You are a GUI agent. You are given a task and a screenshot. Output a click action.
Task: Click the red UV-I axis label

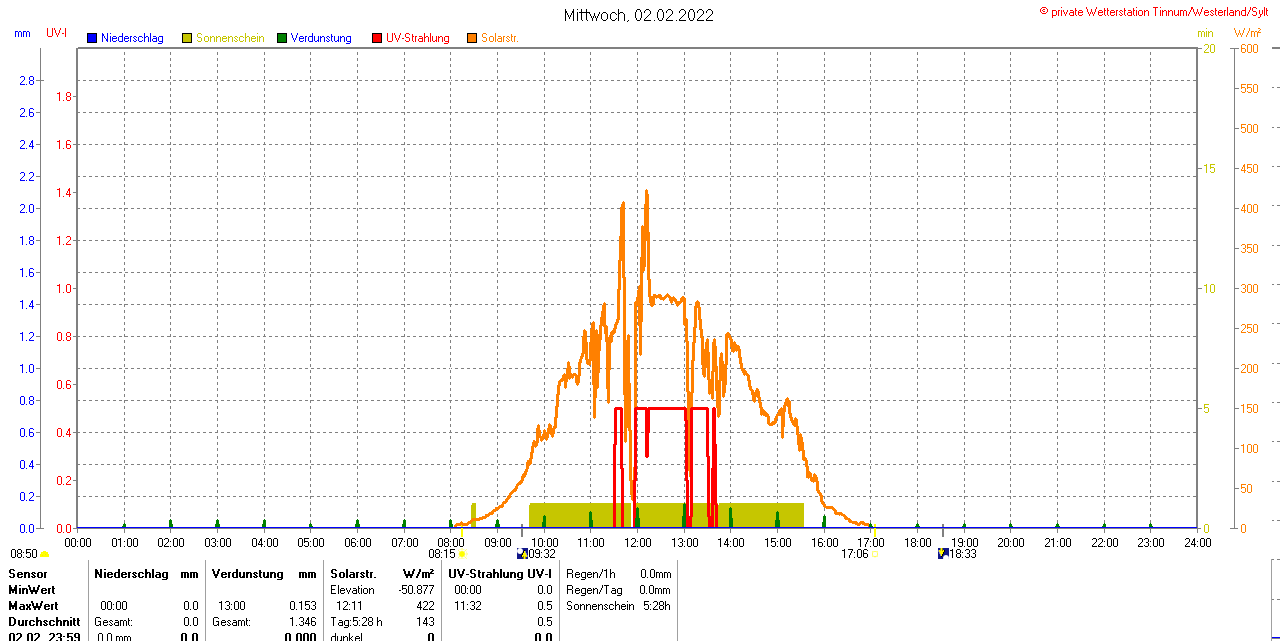pyautogui.click(x=56, y=33)
